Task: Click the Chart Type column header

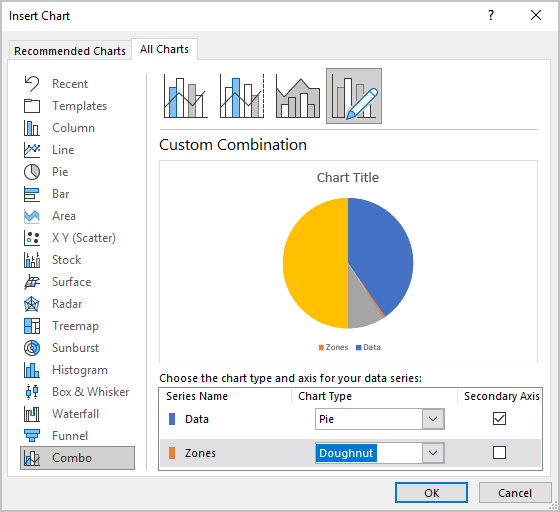Action: click(x=325, y=396)
